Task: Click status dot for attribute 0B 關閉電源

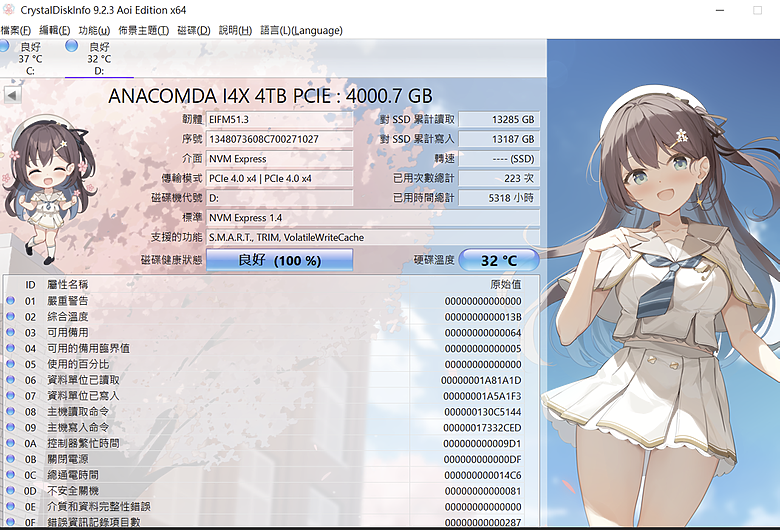Action: (x=10, y=459)
